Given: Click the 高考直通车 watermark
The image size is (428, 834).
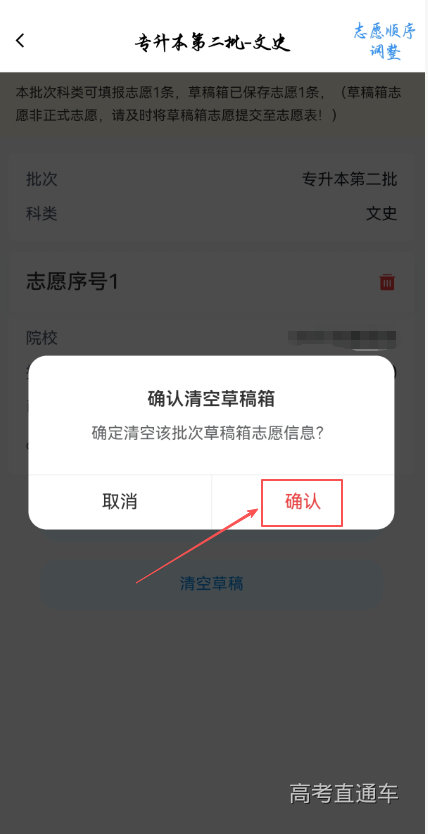Looking at the screenshot, I should (343, 794).
